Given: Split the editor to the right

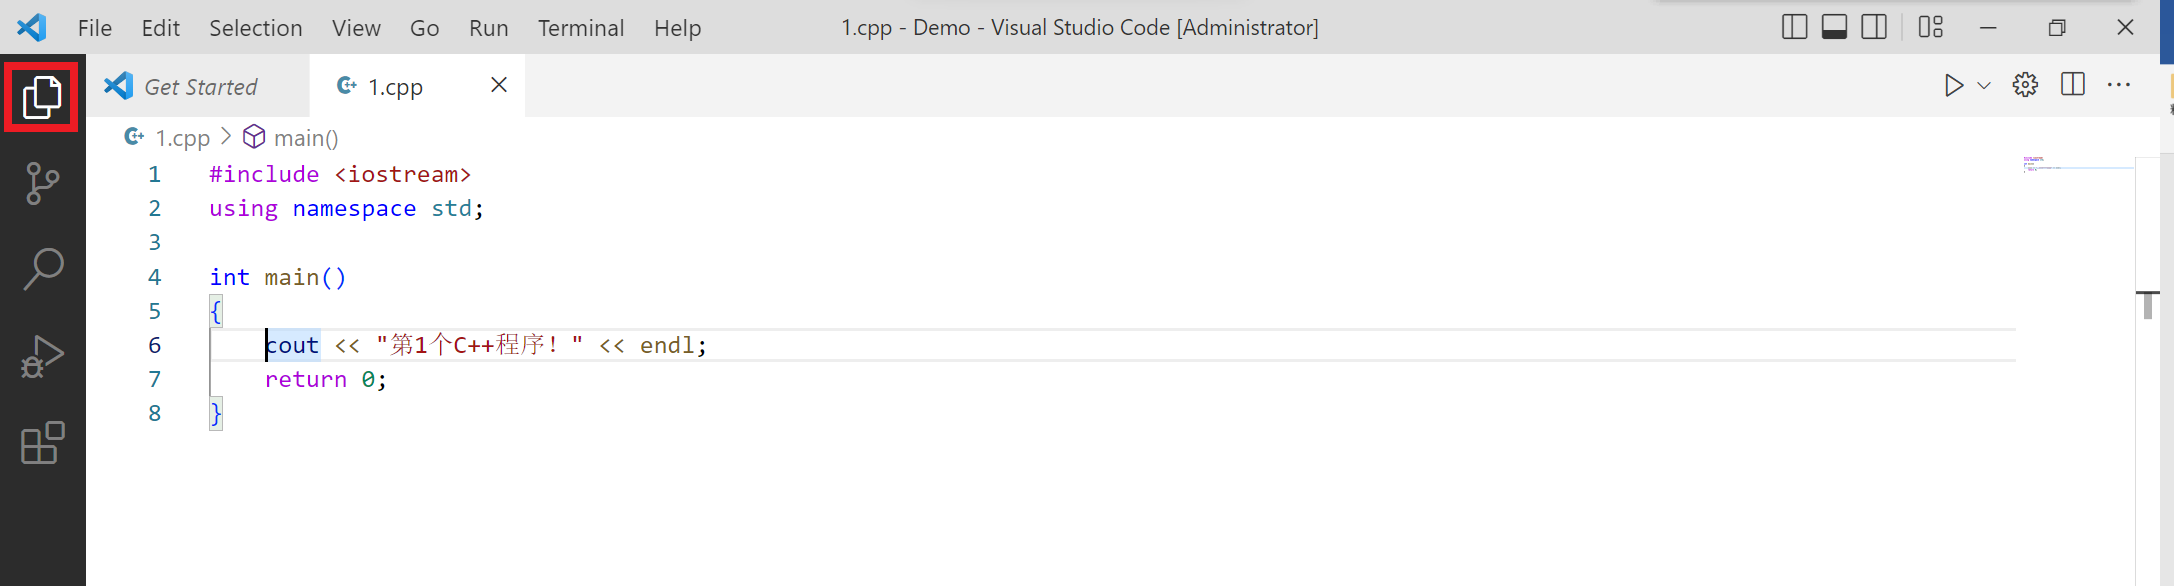Looking at the screenshot, I should coord(2073,86).
